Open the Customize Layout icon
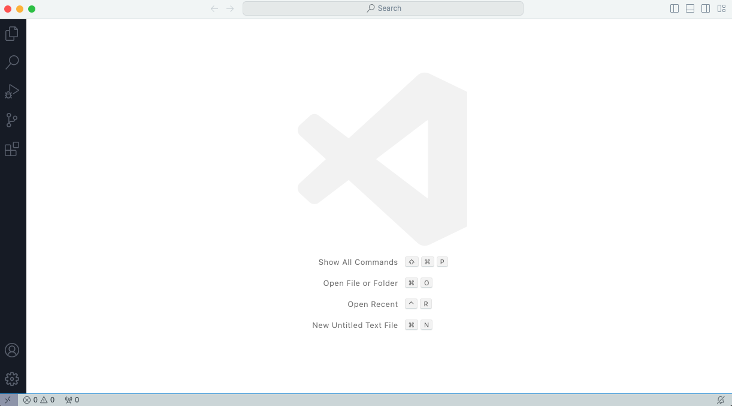This screenshot has height=406, width=732. (721, 8)
